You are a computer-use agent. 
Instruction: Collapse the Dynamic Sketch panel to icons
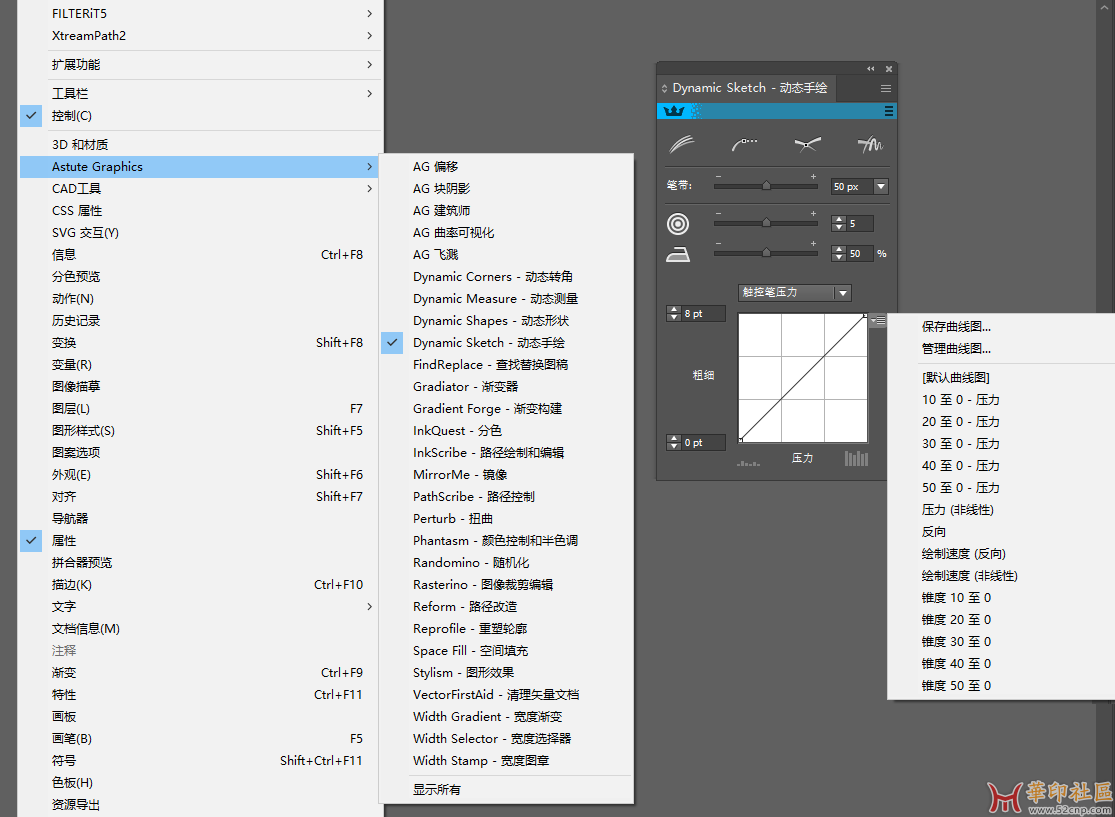[870, 69]
